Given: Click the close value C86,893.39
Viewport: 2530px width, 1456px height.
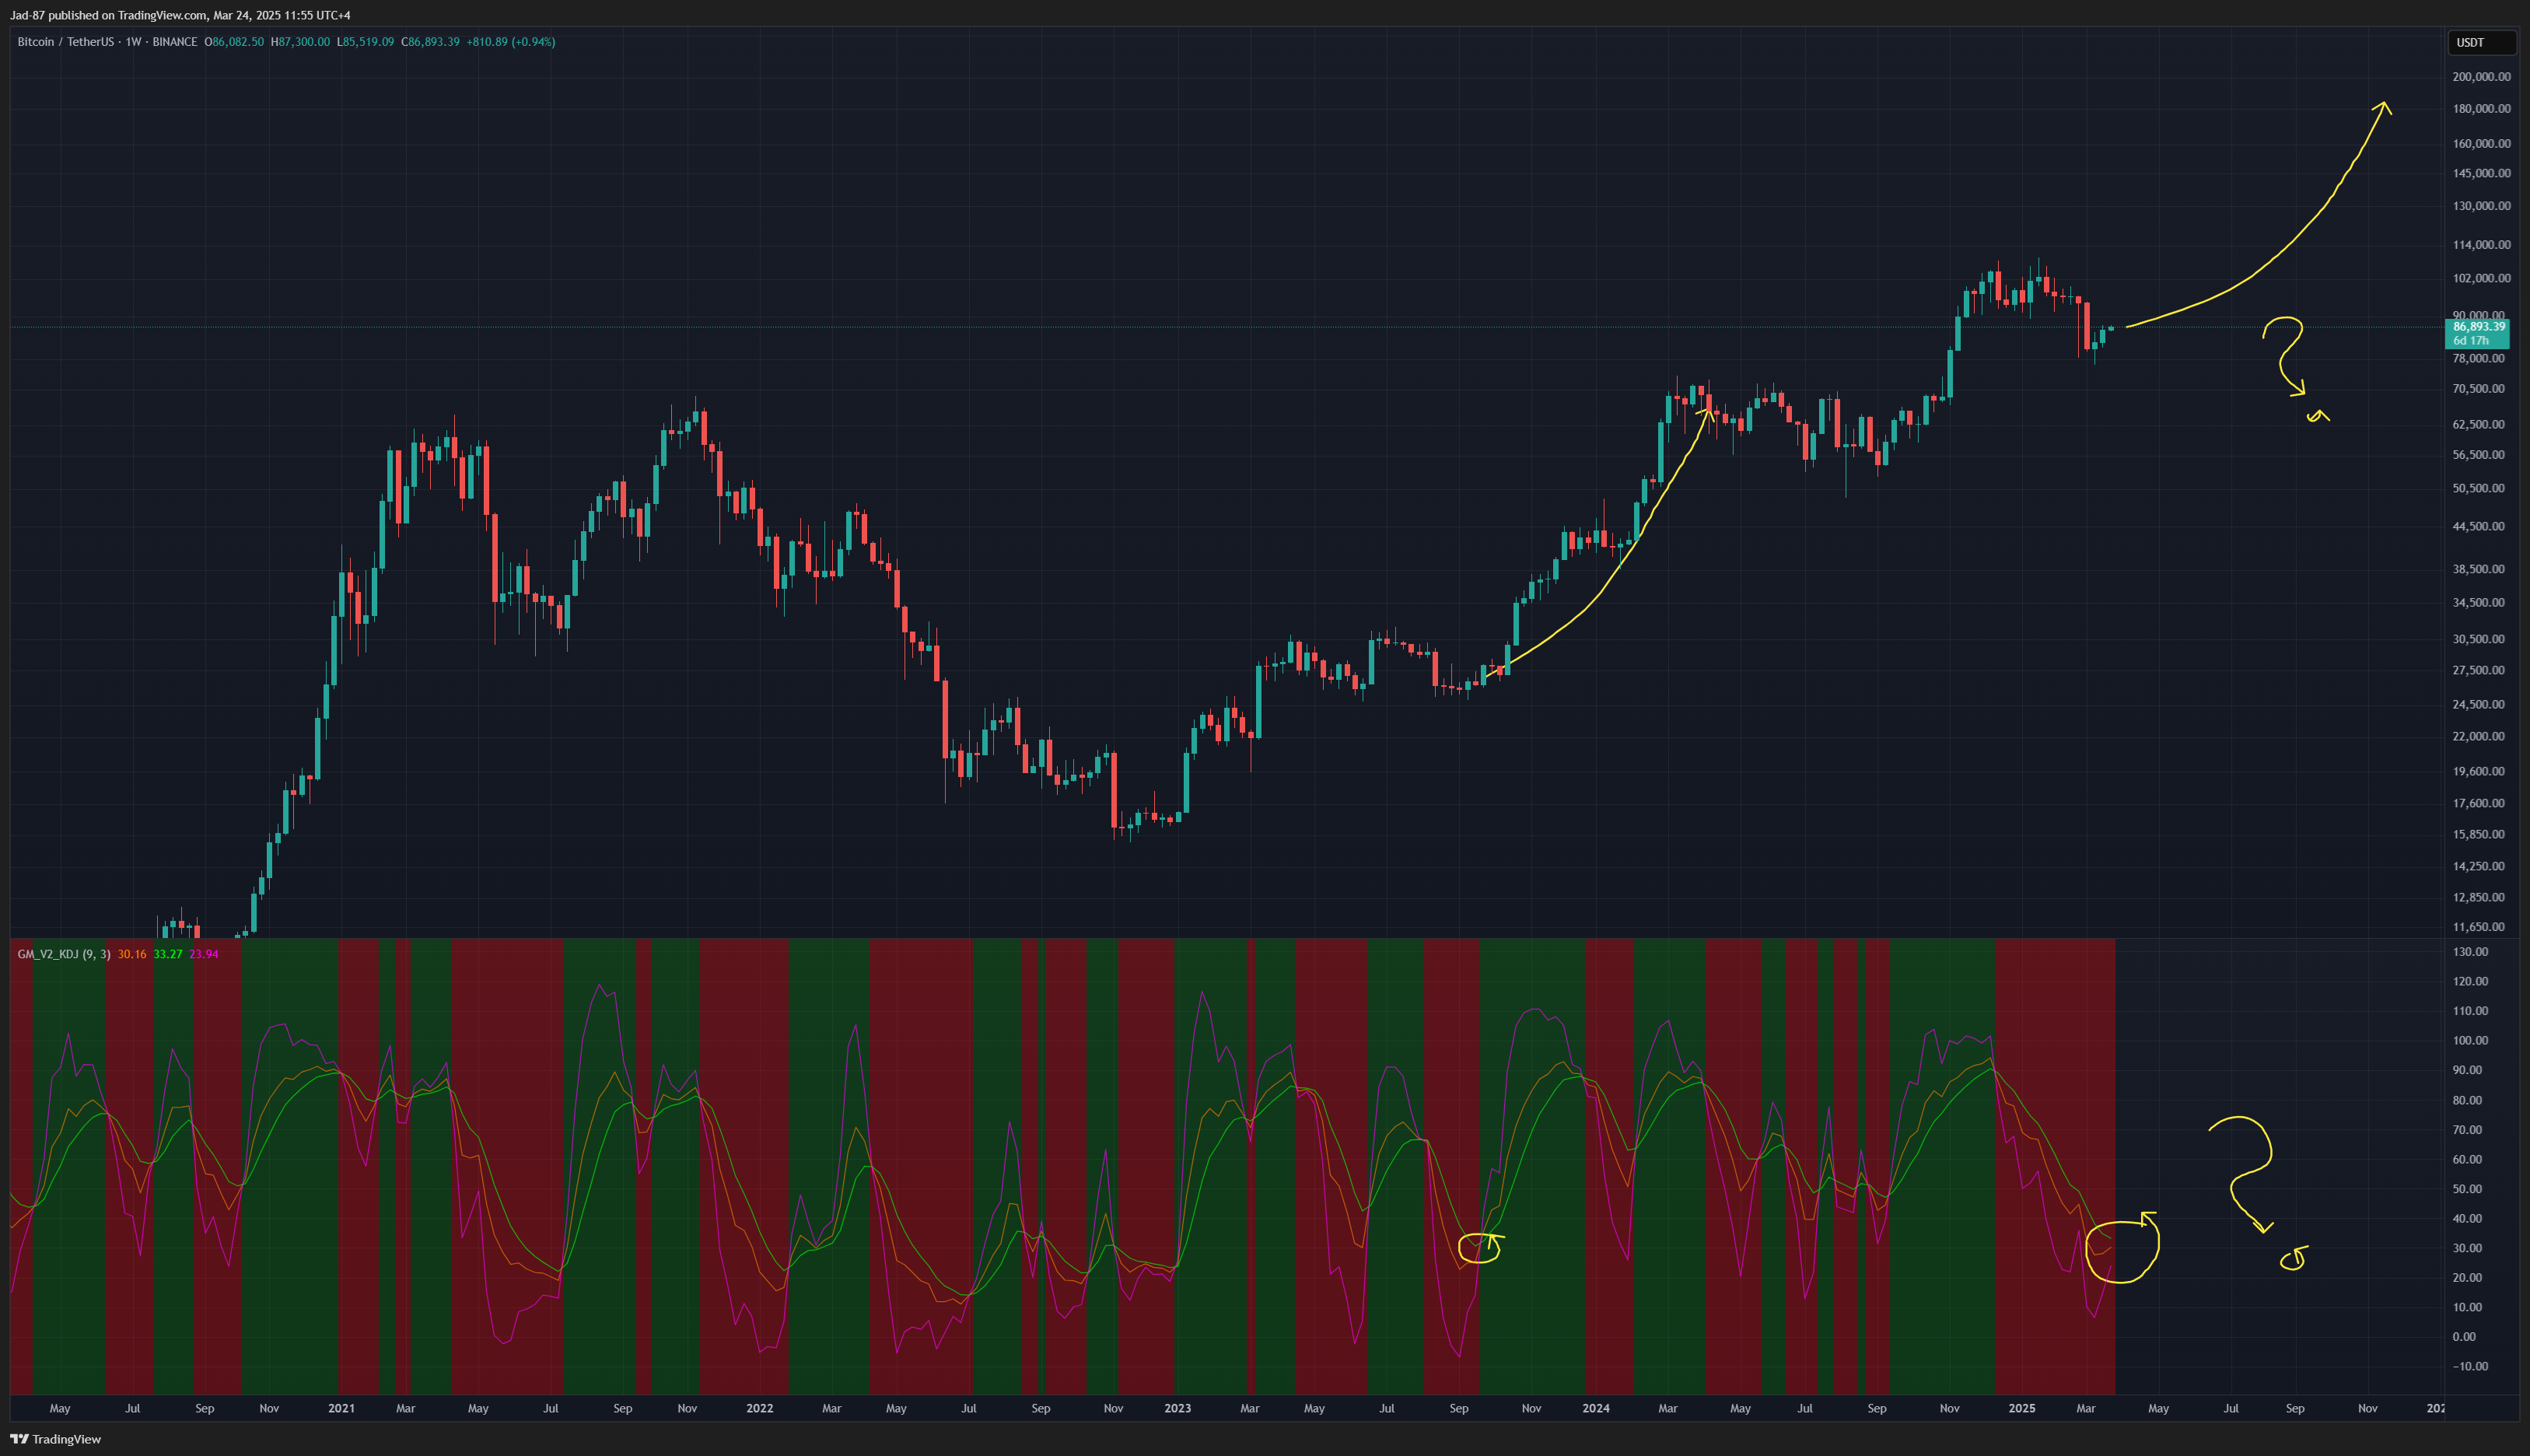Looking at the screenshot, I should [x=431, y=42].
